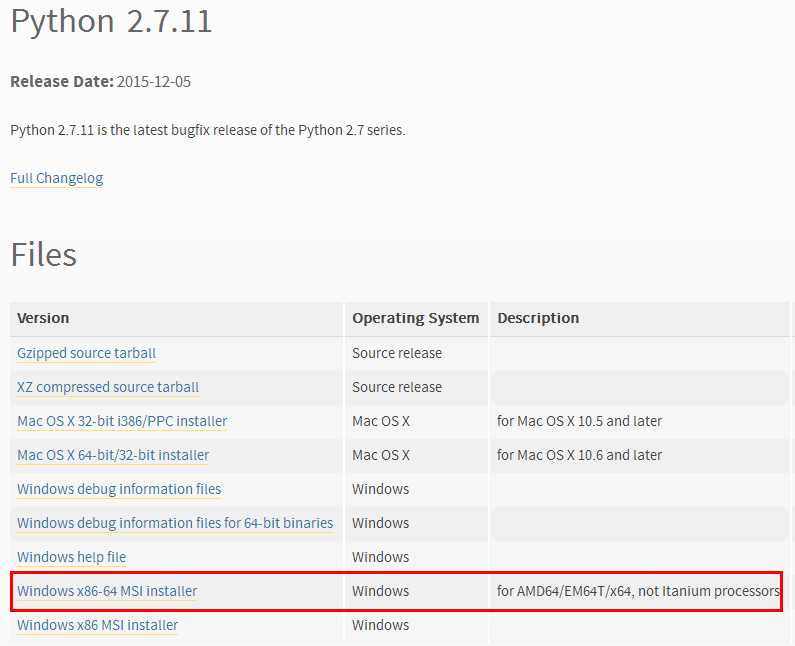Click the Release Date label
Viewport: 795px width, 646px height.
[x=62, y=82]
